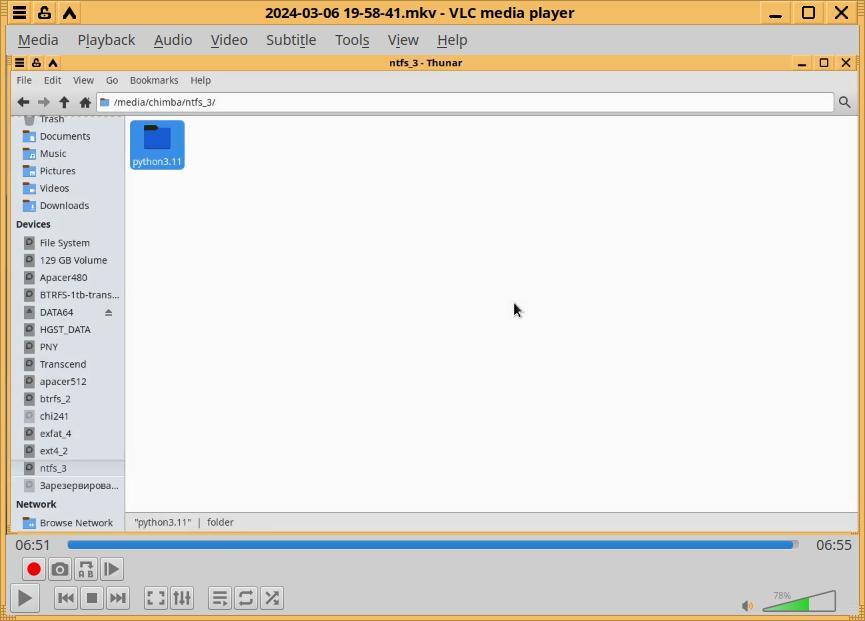This screenshot has height=621, width=865.
Task: Mute audio via the speaker icon
Action: [x=747, y=606]
